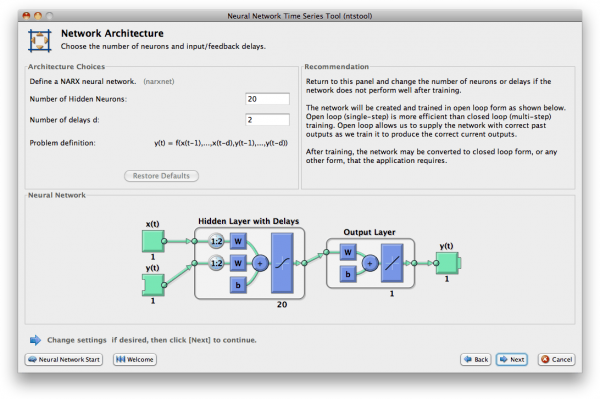
Task: Click the Recommendation panel title
Action: click(x=336, y=67)
